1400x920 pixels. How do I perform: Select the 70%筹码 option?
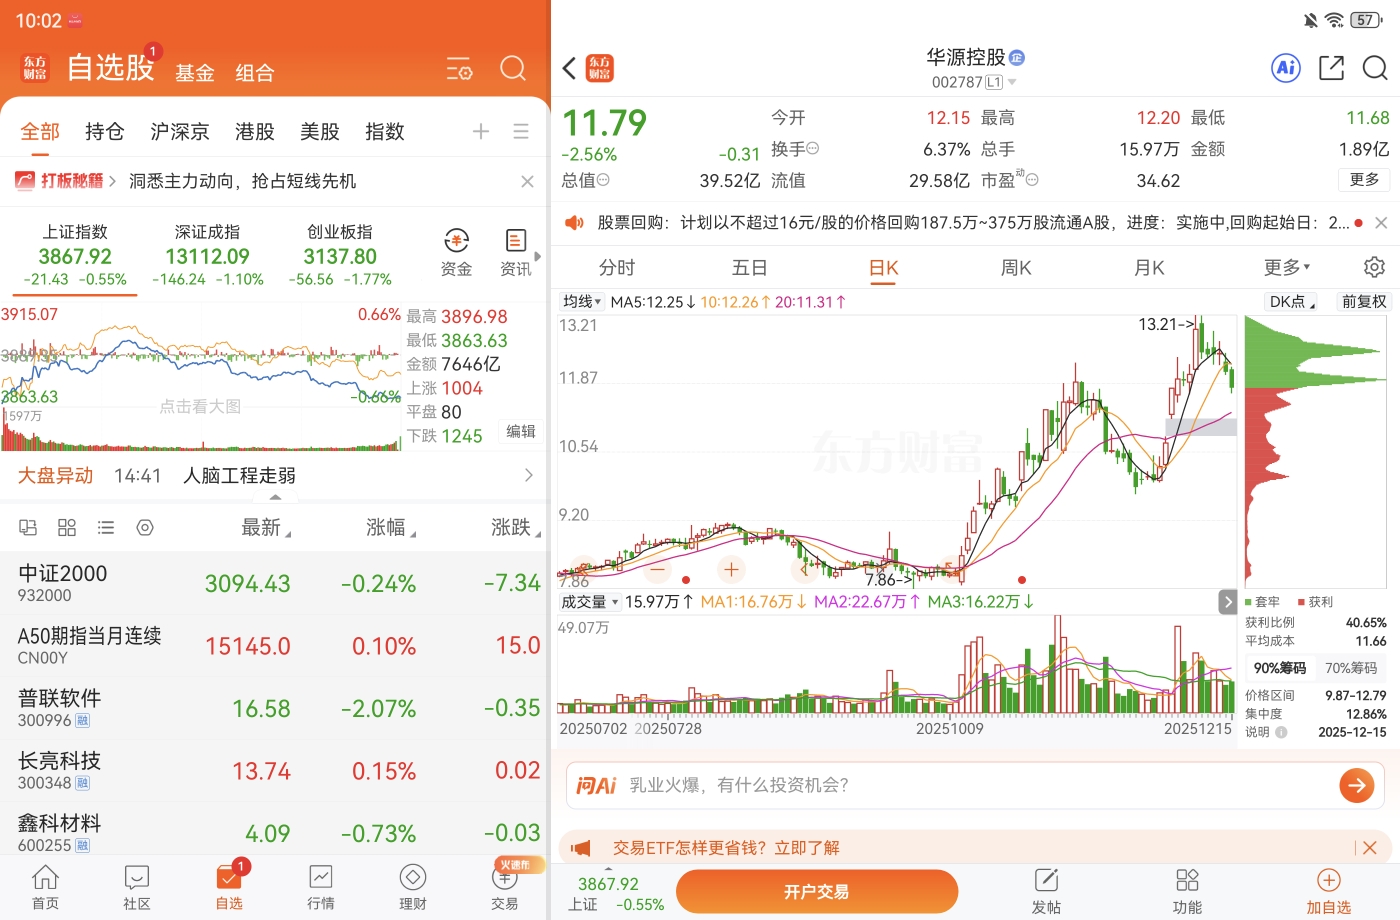click(1351, 668)
